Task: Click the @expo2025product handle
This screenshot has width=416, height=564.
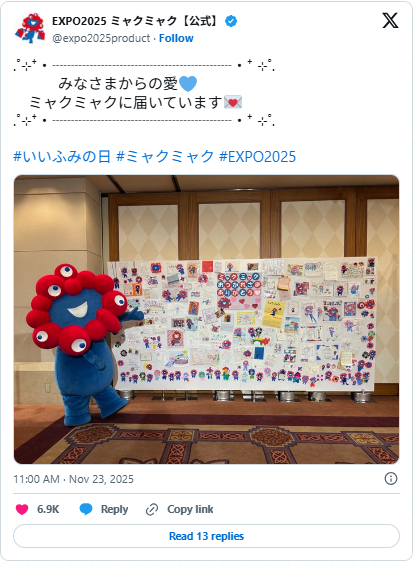Action: (101, 38)
